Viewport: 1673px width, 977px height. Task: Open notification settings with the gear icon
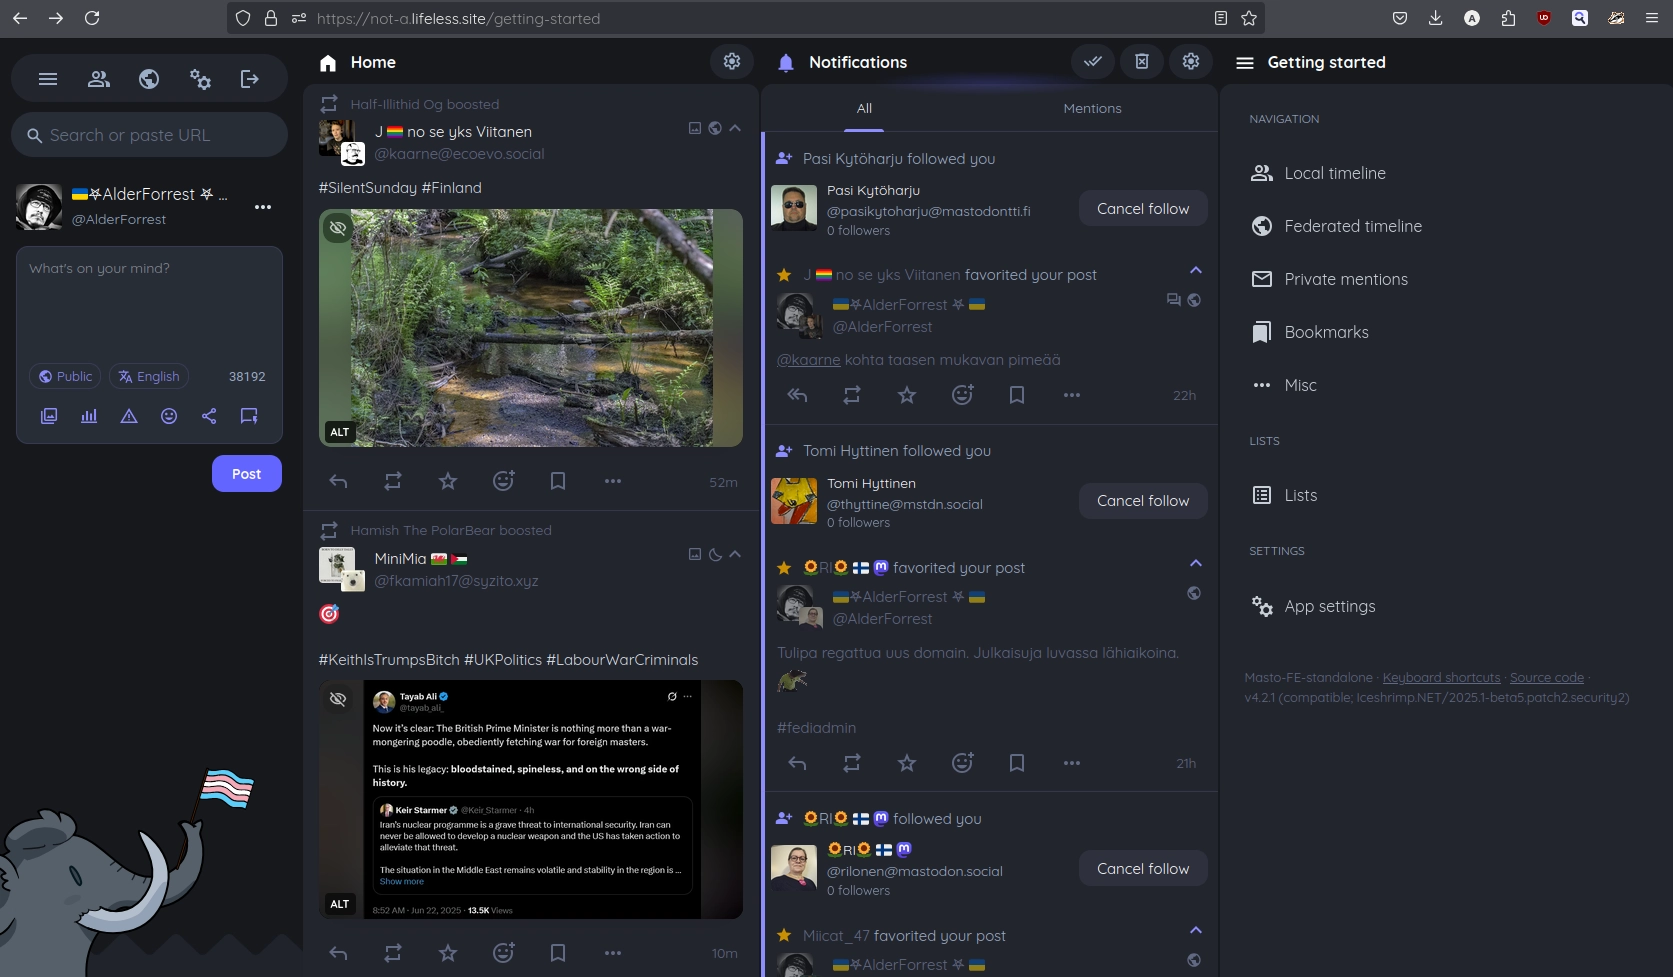coord(1190,61)
